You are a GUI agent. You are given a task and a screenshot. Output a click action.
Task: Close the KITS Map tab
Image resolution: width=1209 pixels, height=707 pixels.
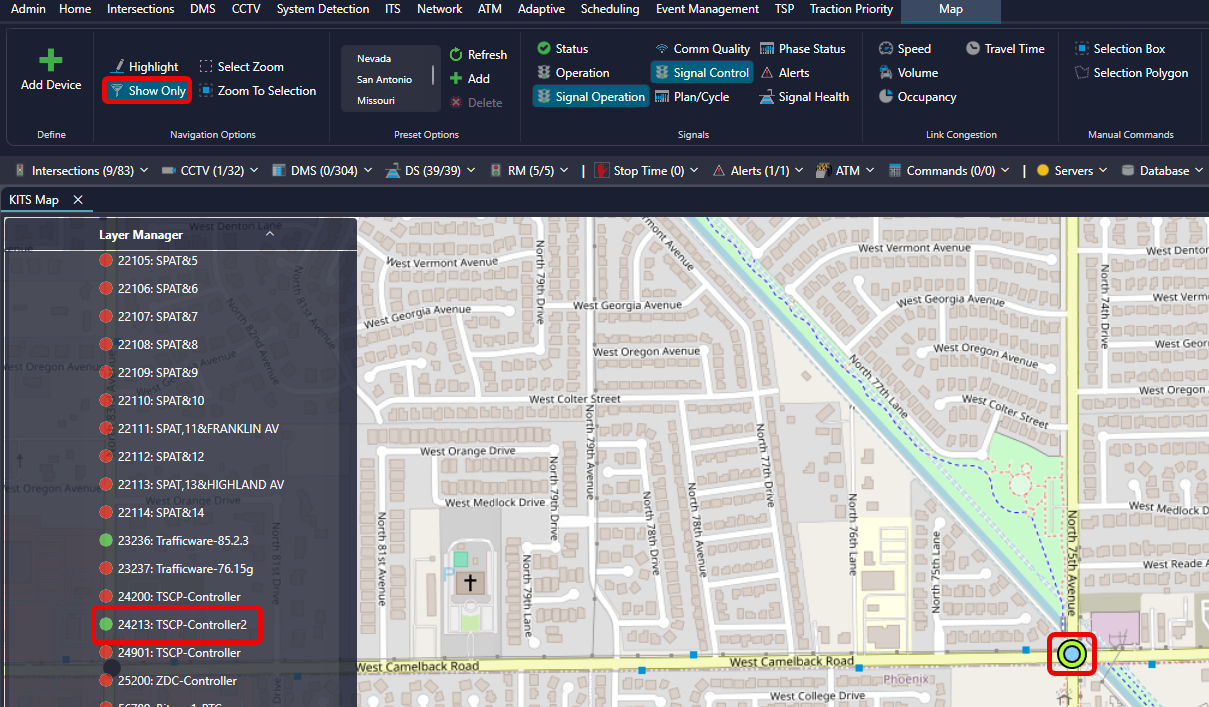pyautogui.click(x=77, y=200)
